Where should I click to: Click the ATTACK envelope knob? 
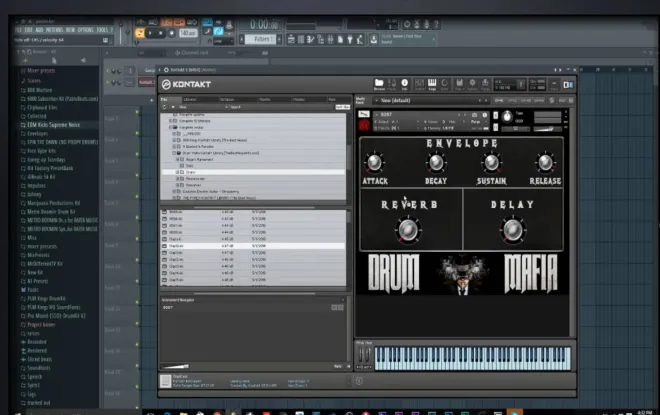coord(374,162)
